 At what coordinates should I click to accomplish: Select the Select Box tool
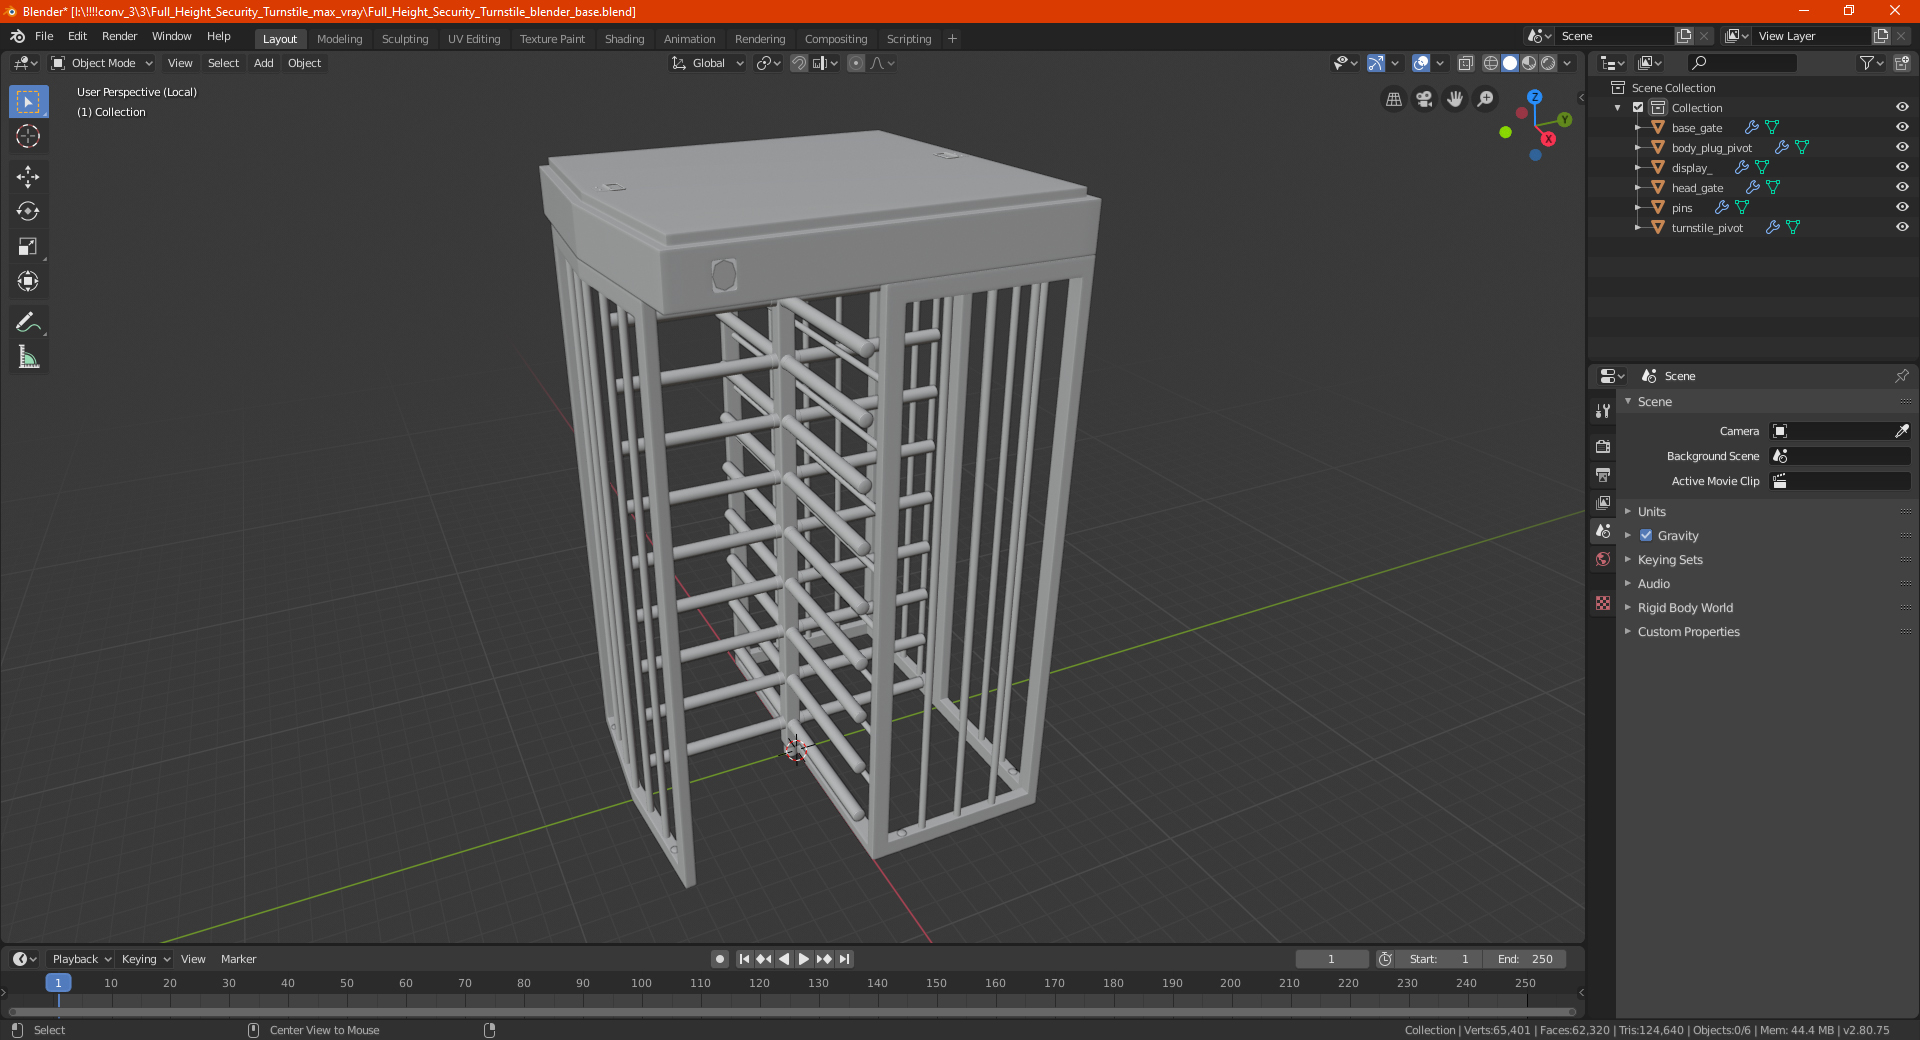pyautogui.click(x=28, y=102)
